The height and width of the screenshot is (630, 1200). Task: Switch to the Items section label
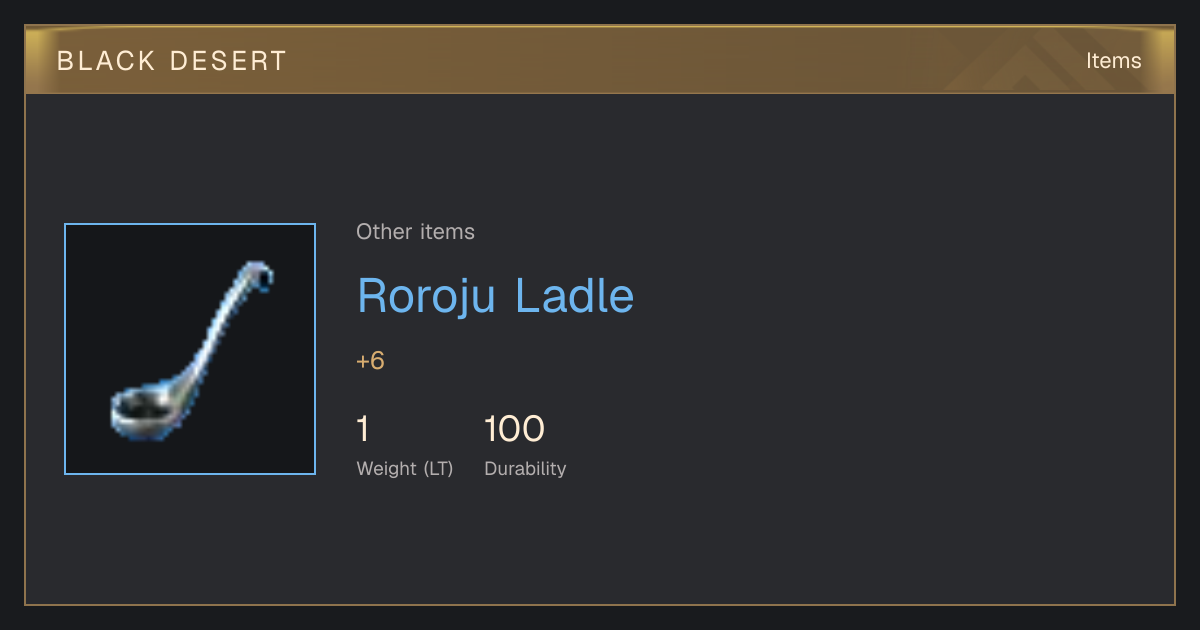(x=1114, y=61)
